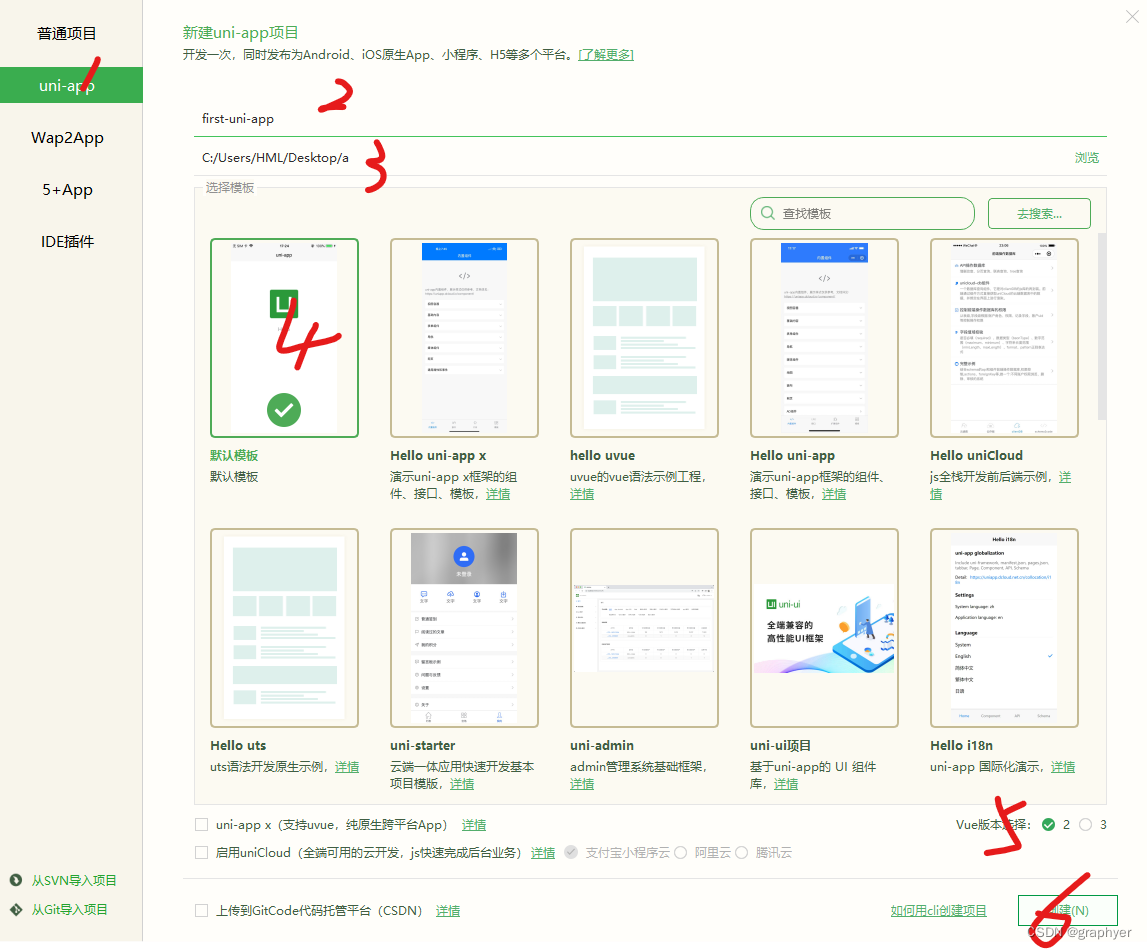Select the 普通项目 tab

tap(67, 34)
